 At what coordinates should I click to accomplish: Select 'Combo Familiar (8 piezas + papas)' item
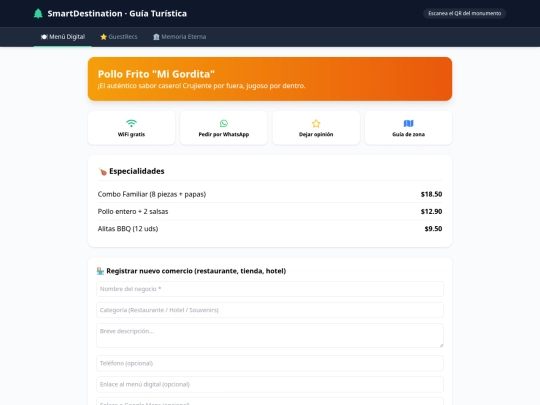[x=152, y=194]
